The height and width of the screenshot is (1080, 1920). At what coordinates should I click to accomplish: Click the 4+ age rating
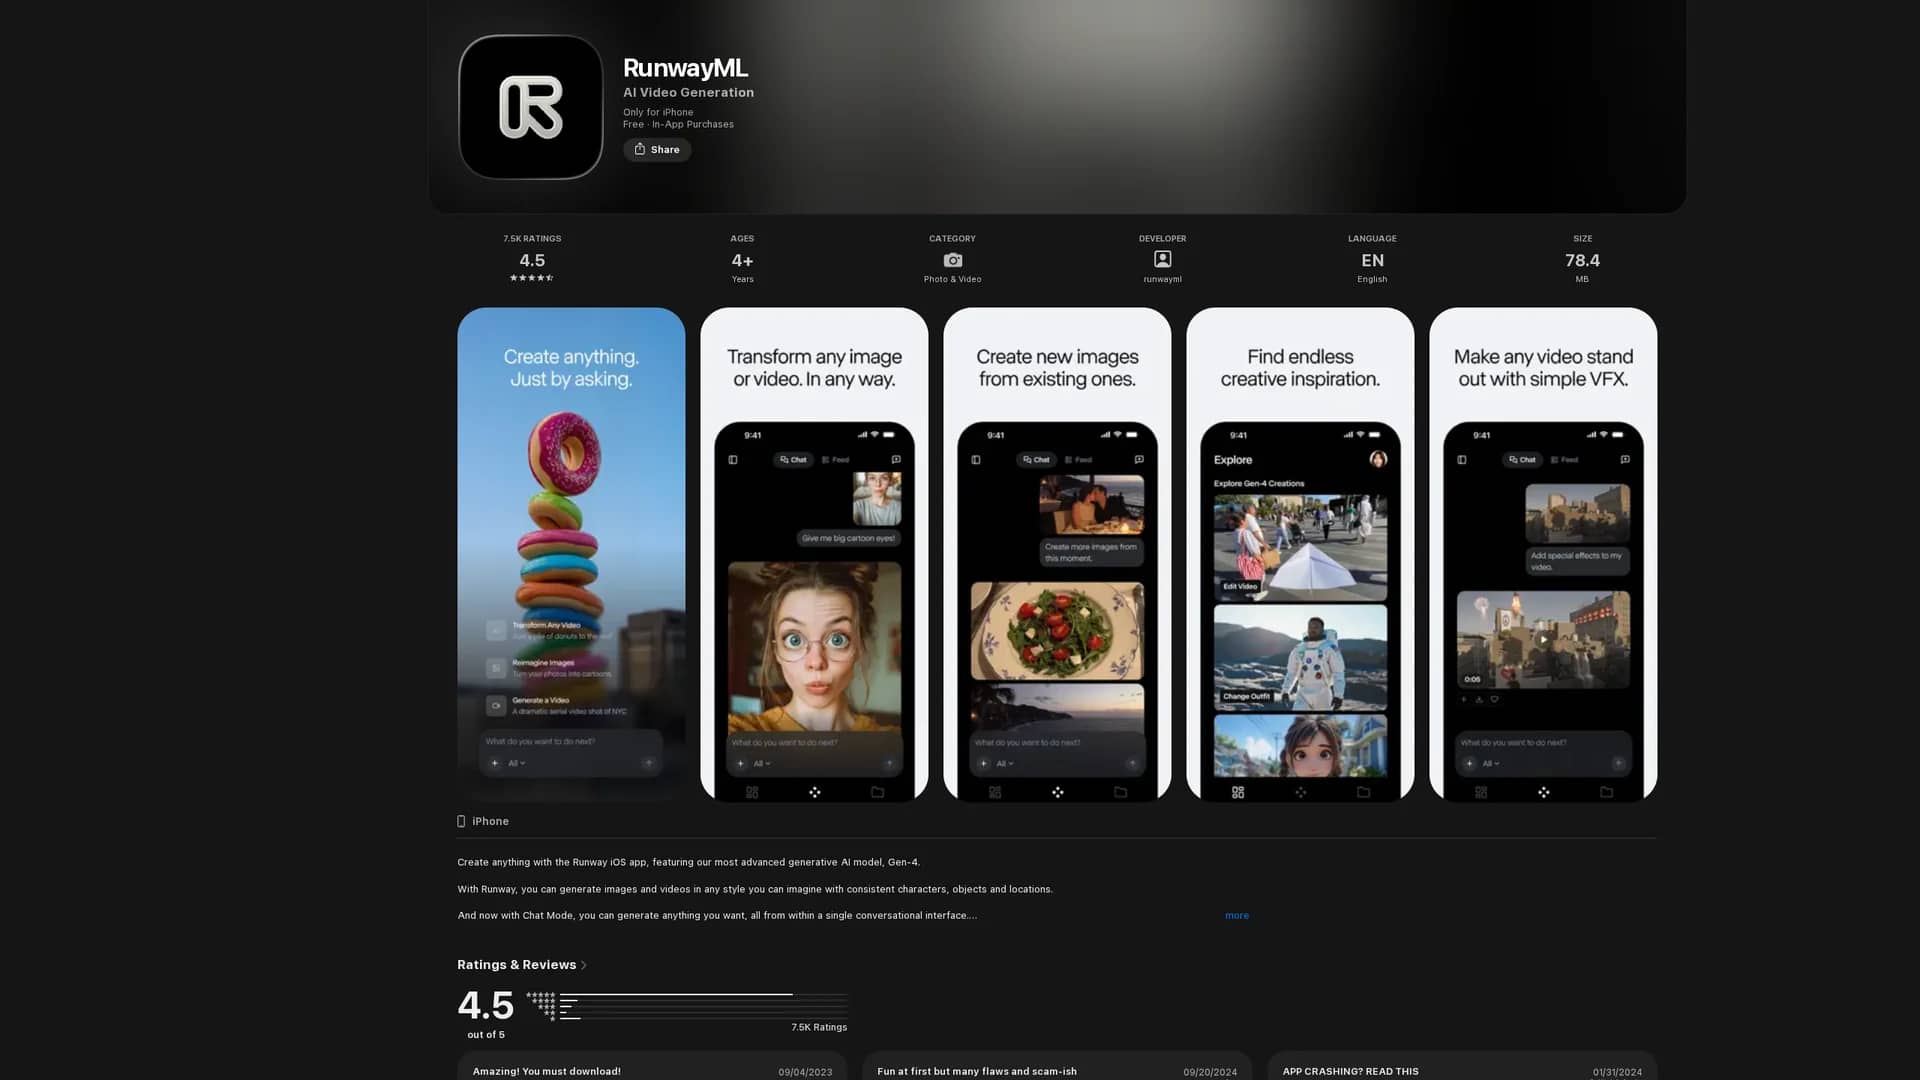click(x=742, y=260)
